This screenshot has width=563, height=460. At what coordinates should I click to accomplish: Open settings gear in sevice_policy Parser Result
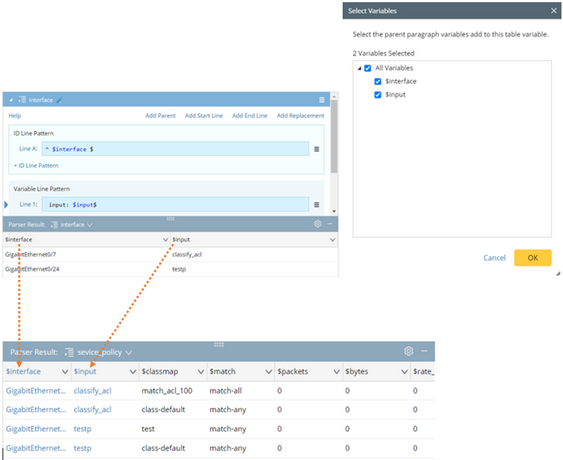pos(409,351)
